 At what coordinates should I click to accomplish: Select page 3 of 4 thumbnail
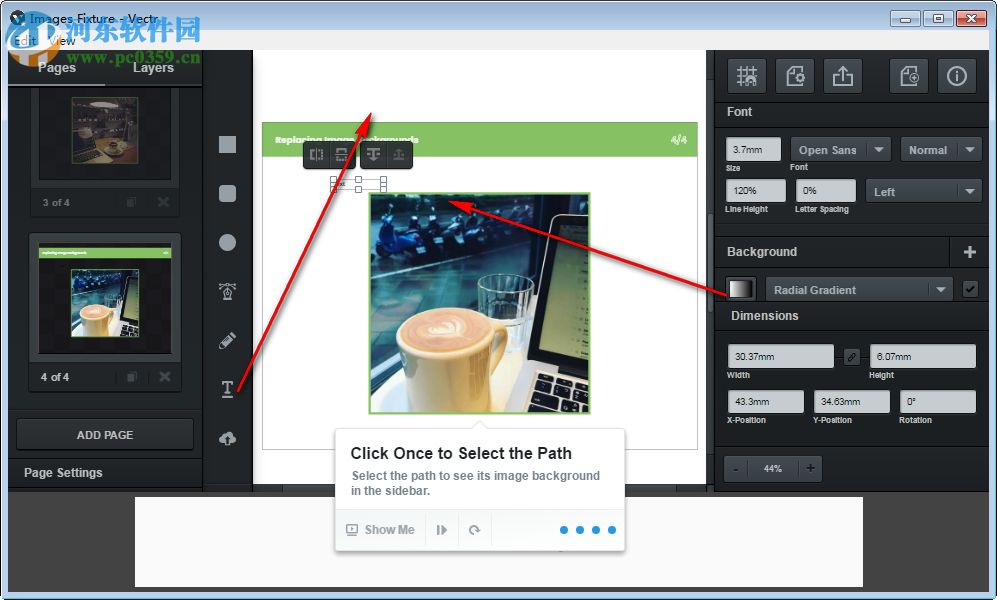point(105,135)
